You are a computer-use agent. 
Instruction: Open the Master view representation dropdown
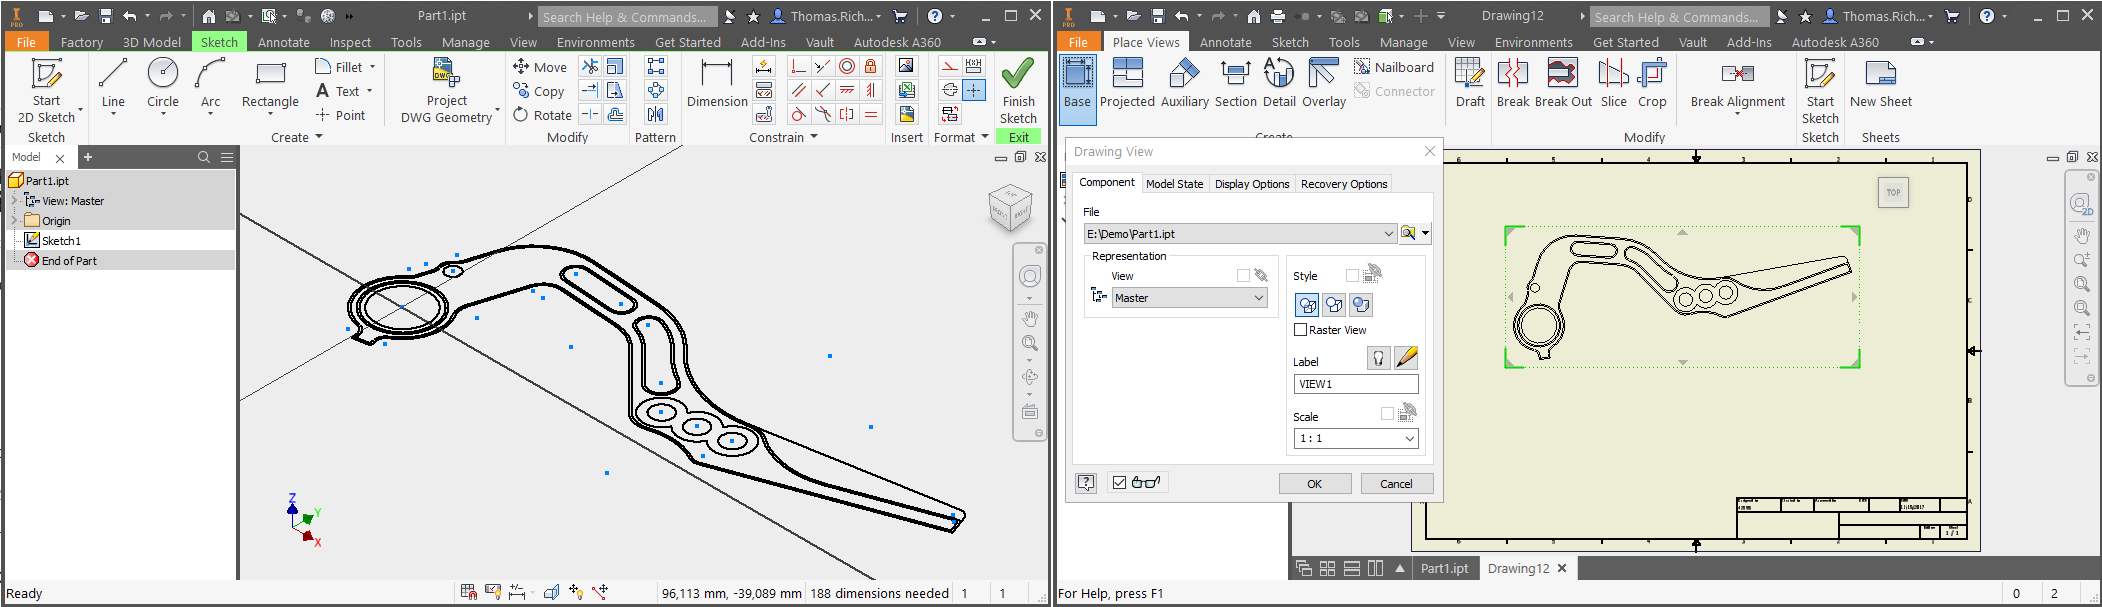(x=1258, y=298)
